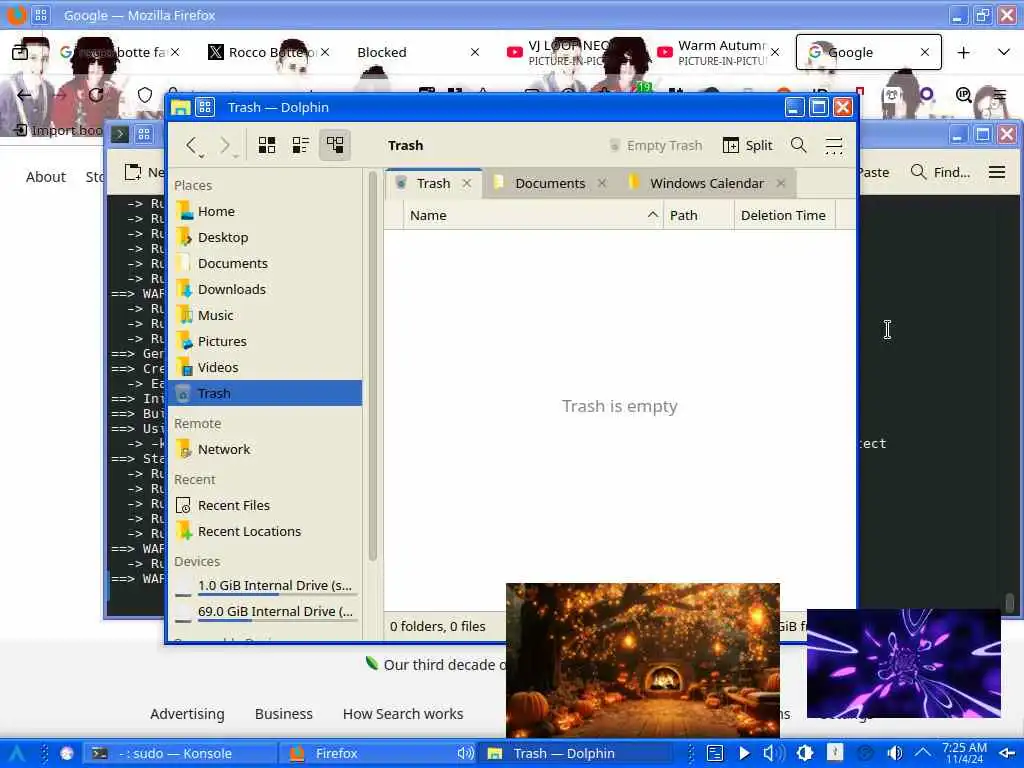Sort by Deletion Time column

tap(784, 216)
